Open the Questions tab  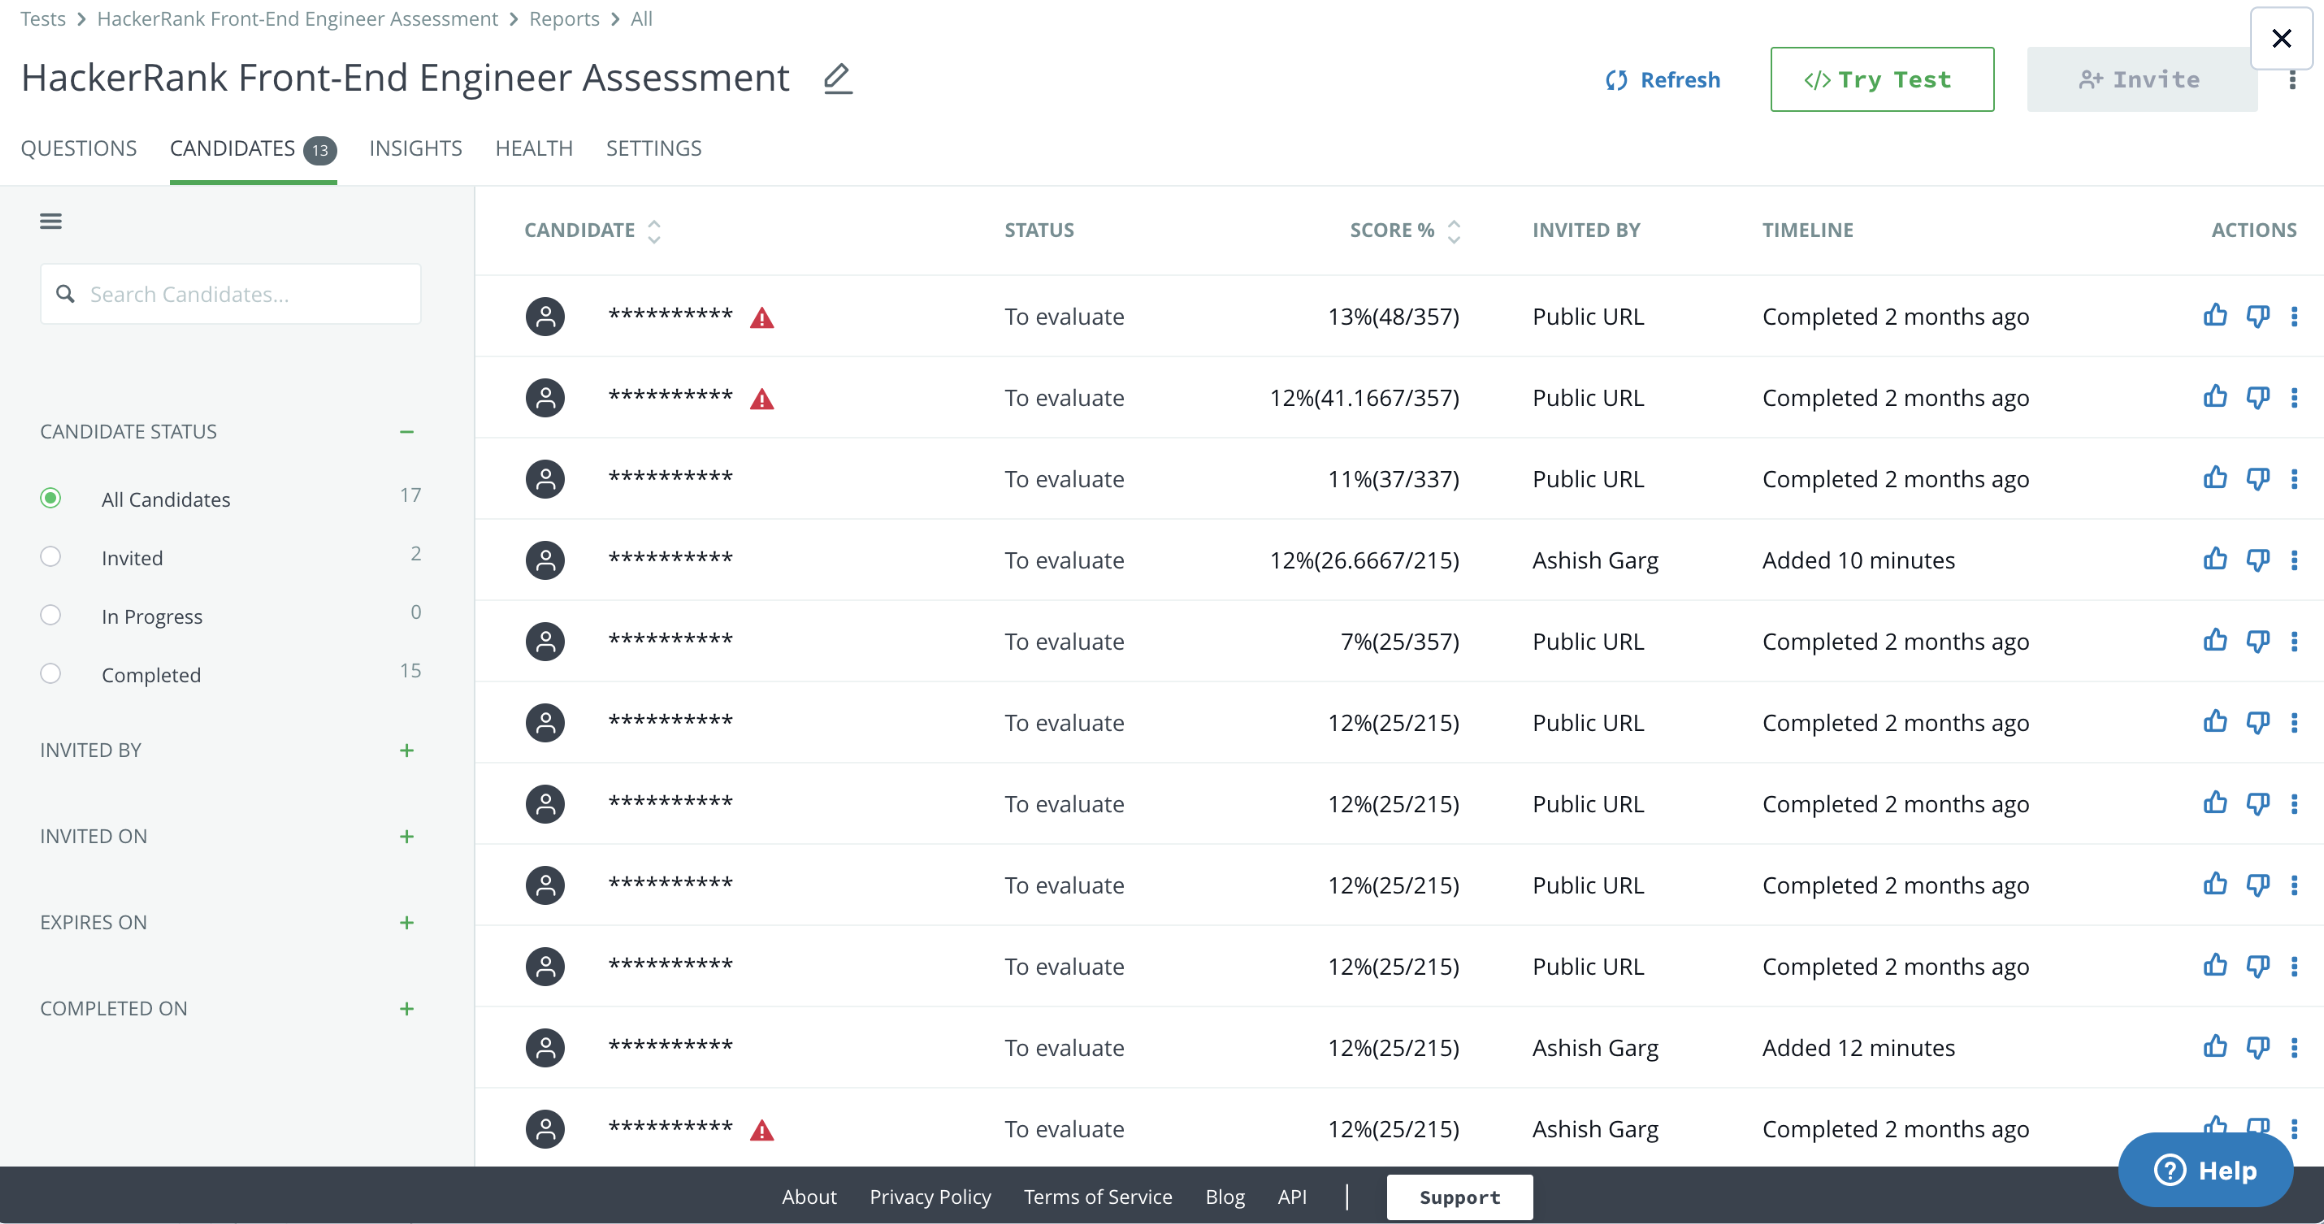tap(79, 148)
